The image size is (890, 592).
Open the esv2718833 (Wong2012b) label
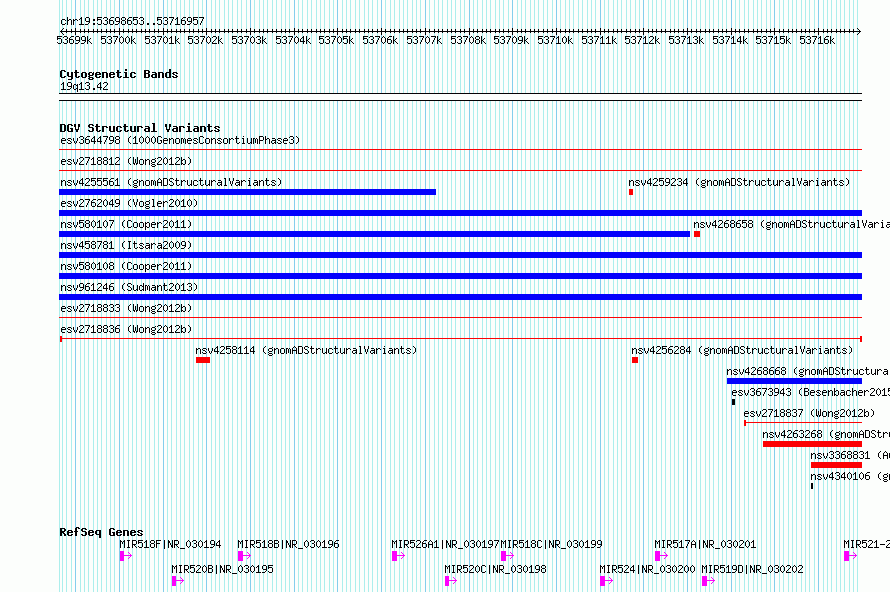tap(126, 308)
